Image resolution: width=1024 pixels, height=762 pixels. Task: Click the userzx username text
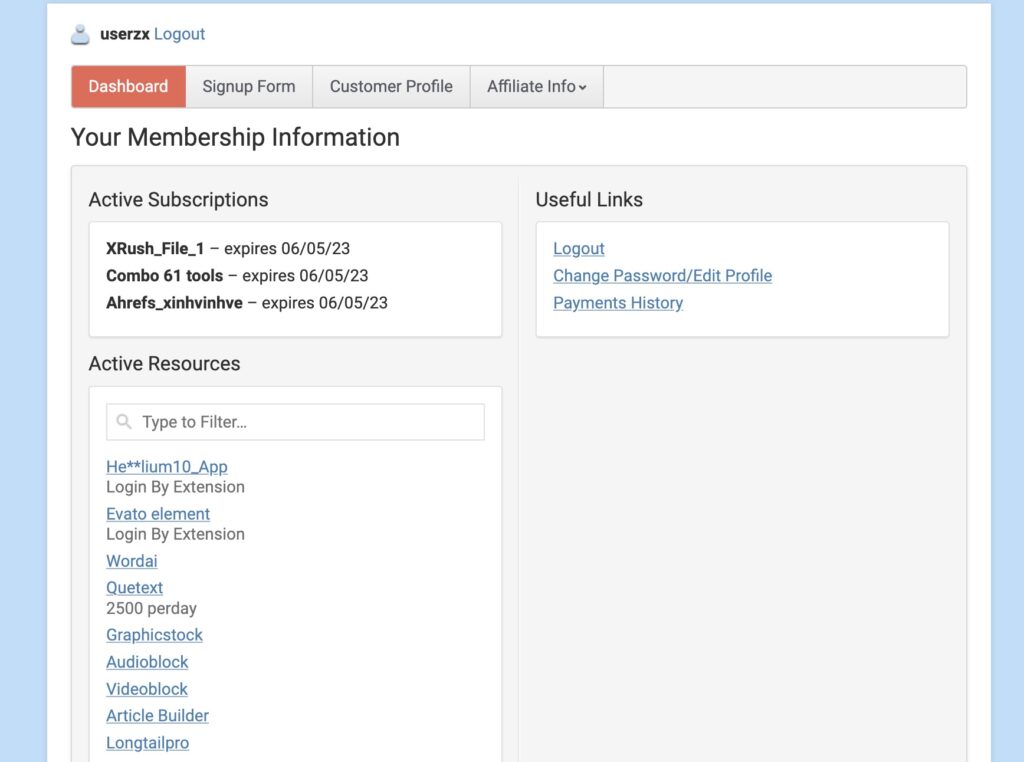tap(125, 34)
